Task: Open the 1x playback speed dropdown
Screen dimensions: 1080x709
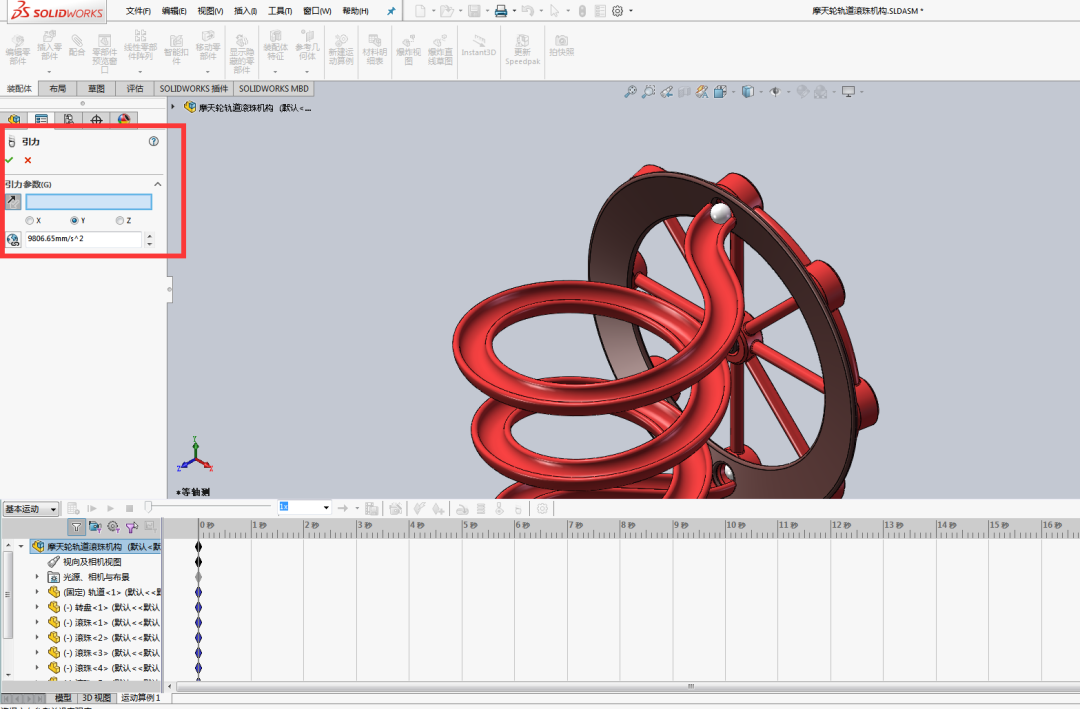Action: (326, 508)
